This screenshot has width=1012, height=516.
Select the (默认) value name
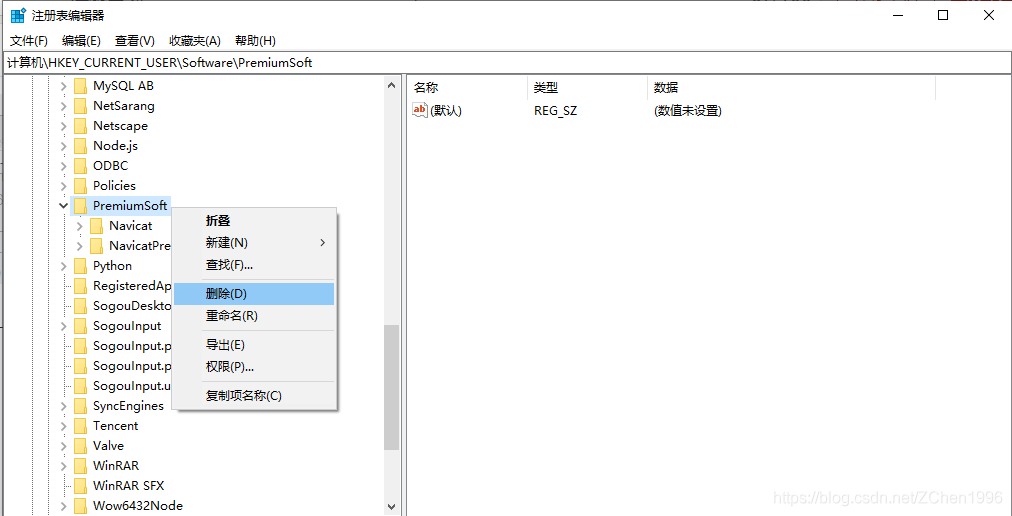pos(446,111)
